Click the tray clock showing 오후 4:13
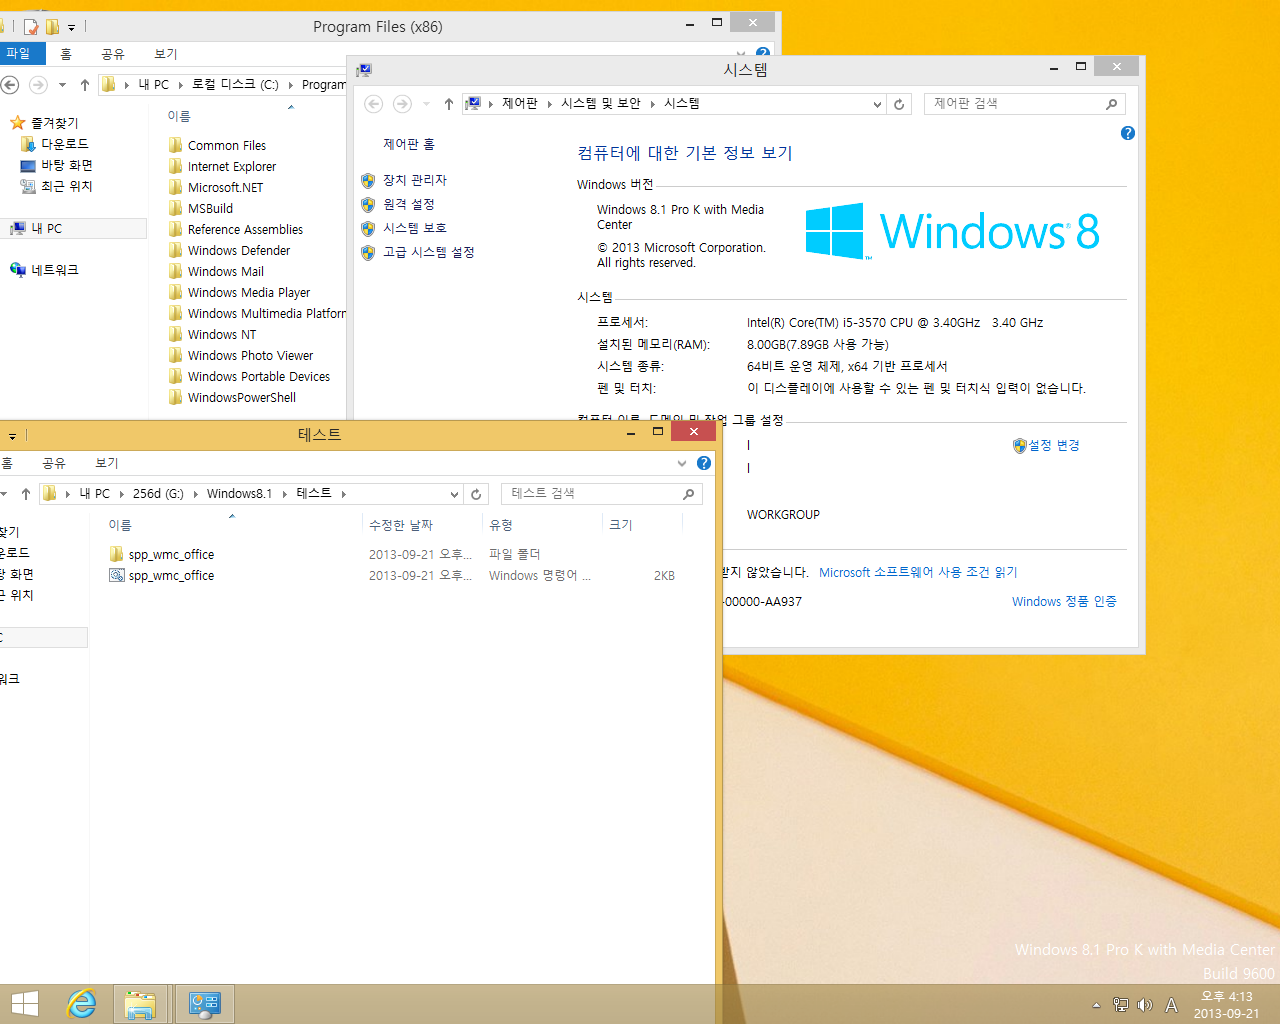This screenshot has height=1024, width=1280. coord(1226,1004)
